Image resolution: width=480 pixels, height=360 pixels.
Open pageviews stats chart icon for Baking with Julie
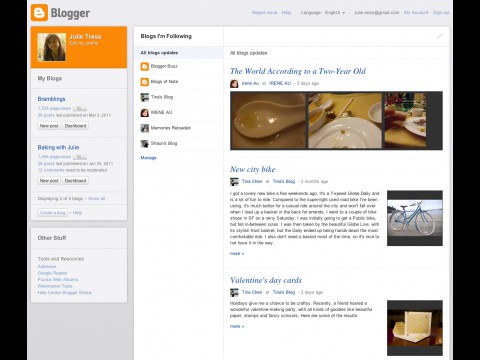point(80,157)
